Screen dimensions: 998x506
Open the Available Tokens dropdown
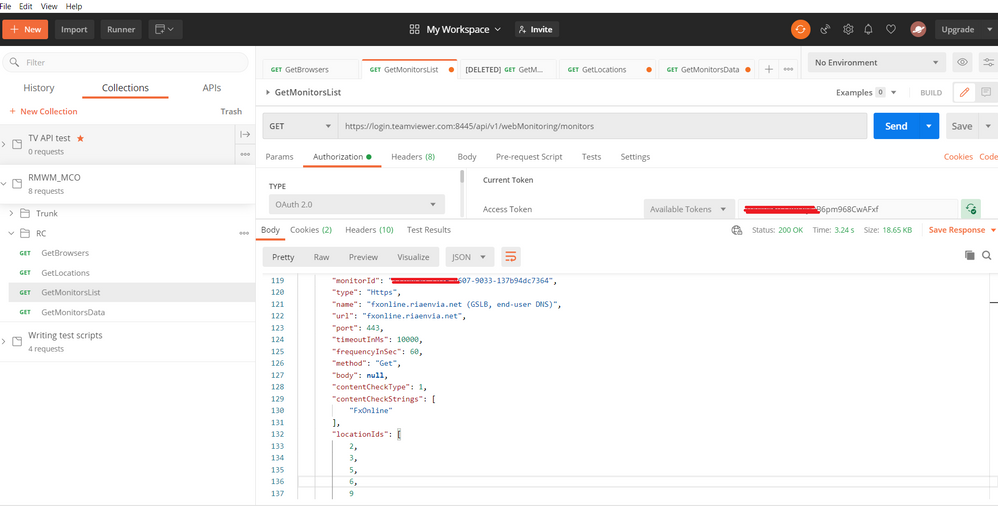[x=688, y=209]
